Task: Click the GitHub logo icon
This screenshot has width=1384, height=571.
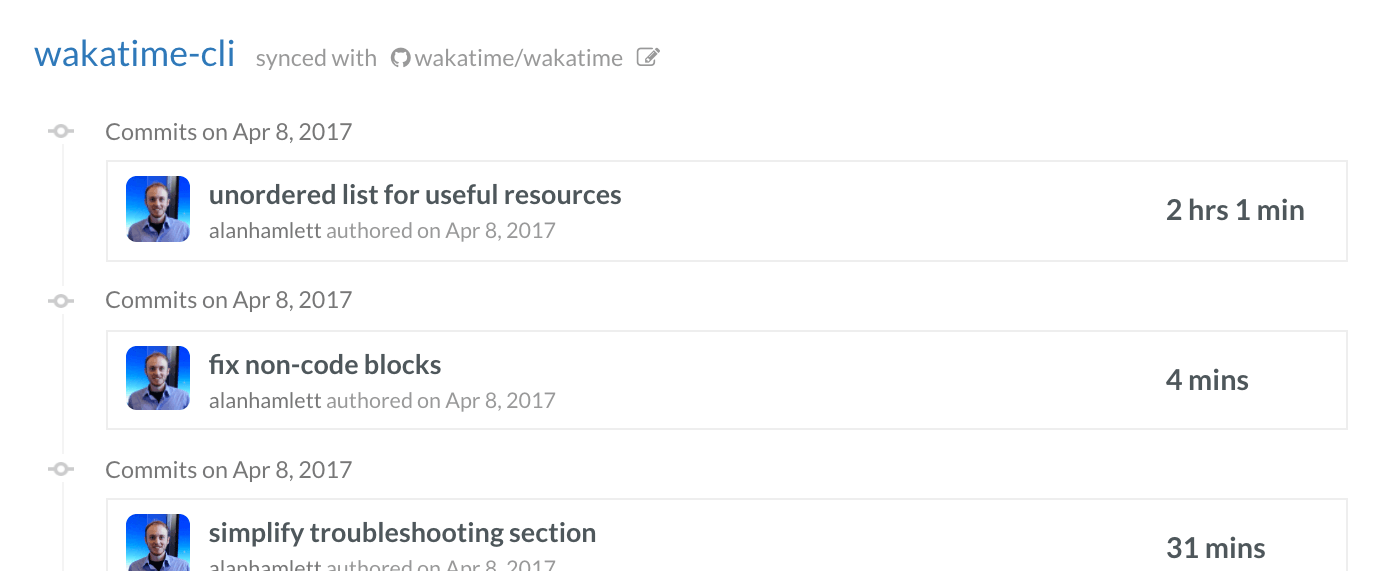Action: pyautogui.click(x=401, y=58)
